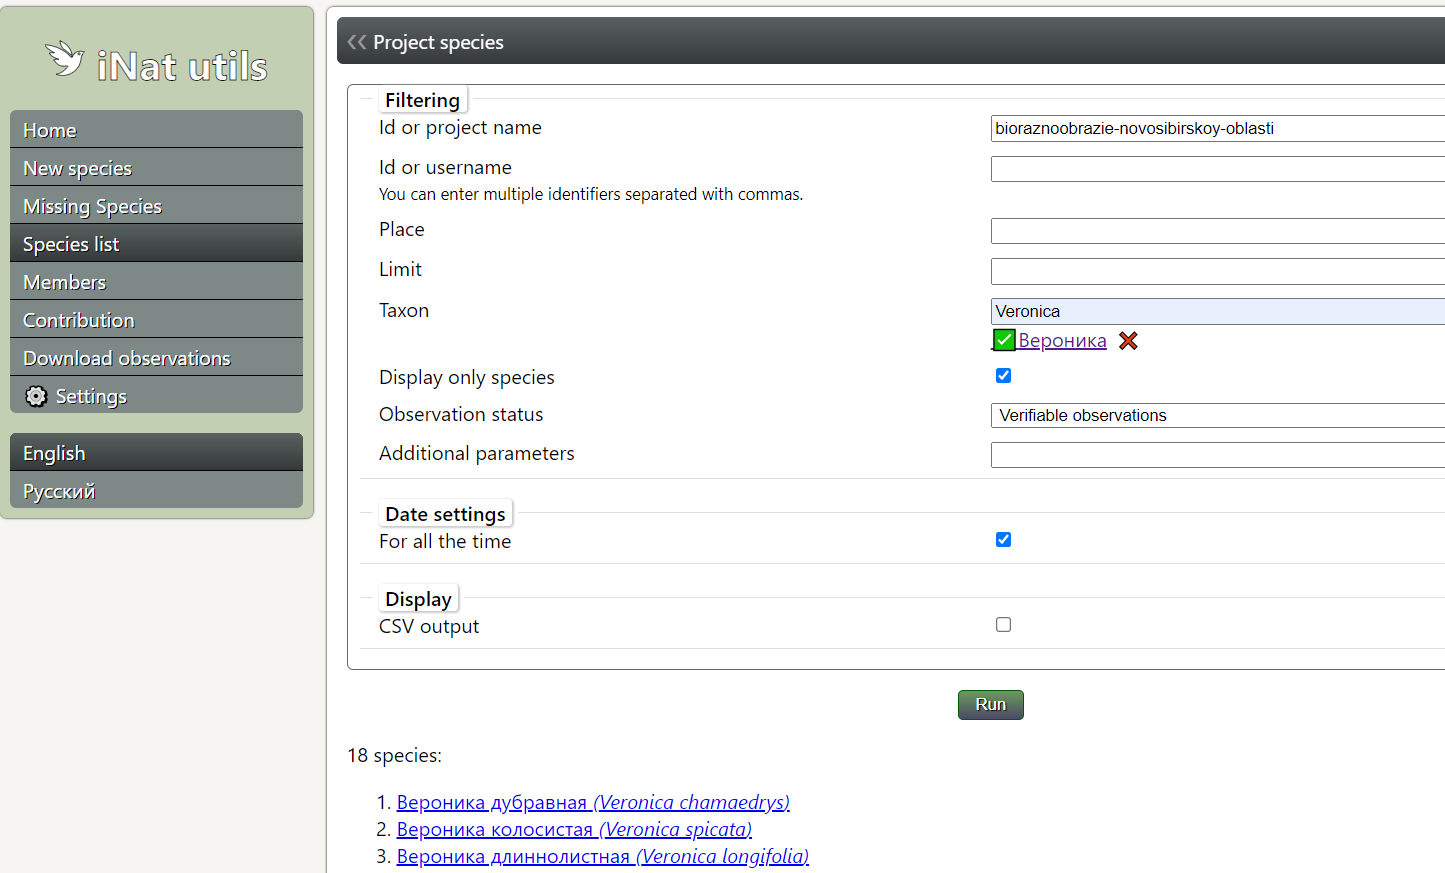Image resolution: width=1445 pixels, height=873 pixels.
Task: Click the green checkmark next to Вероника
Action: (x=1004, y=341)
